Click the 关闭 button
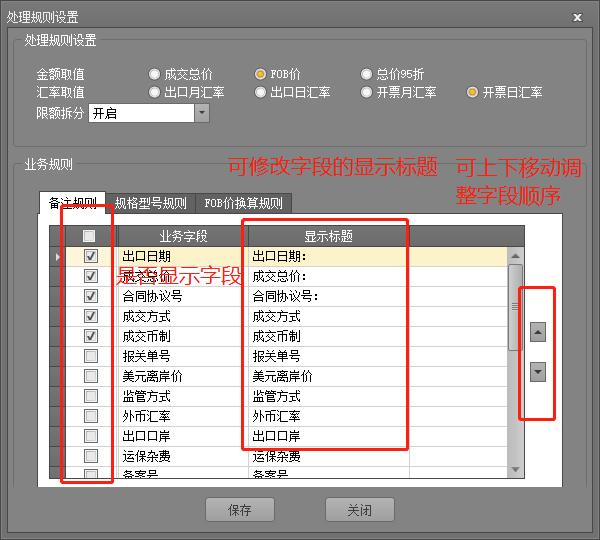 360,510
